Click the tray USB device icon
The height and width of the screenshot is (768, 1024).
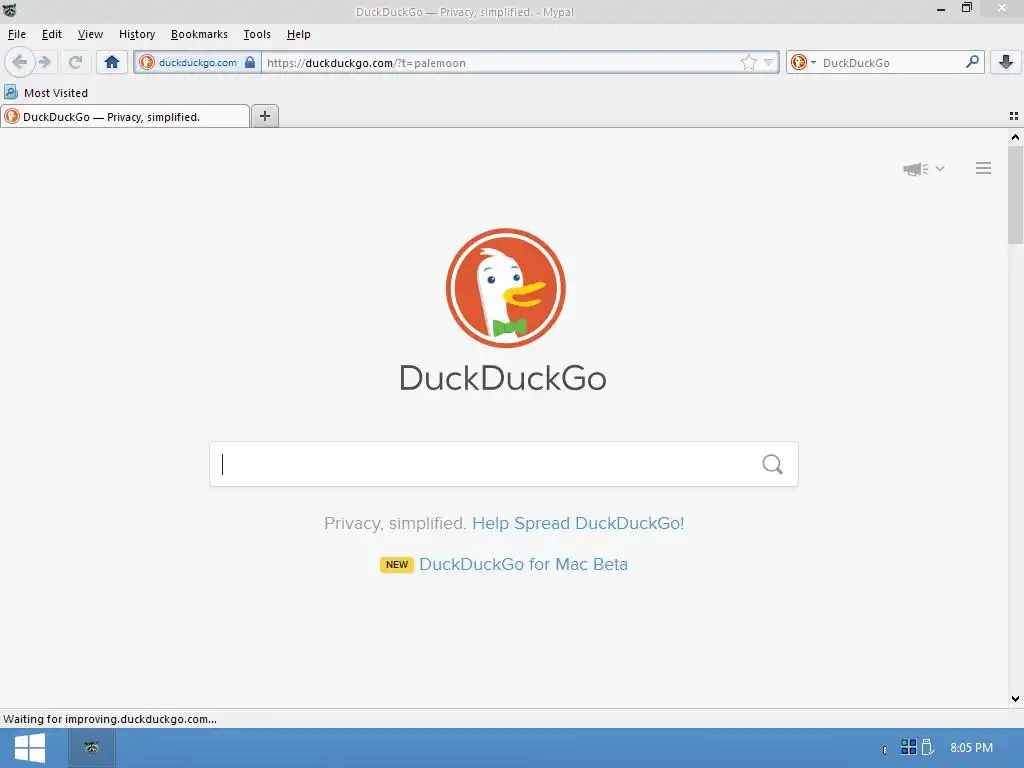pos(927,746)
